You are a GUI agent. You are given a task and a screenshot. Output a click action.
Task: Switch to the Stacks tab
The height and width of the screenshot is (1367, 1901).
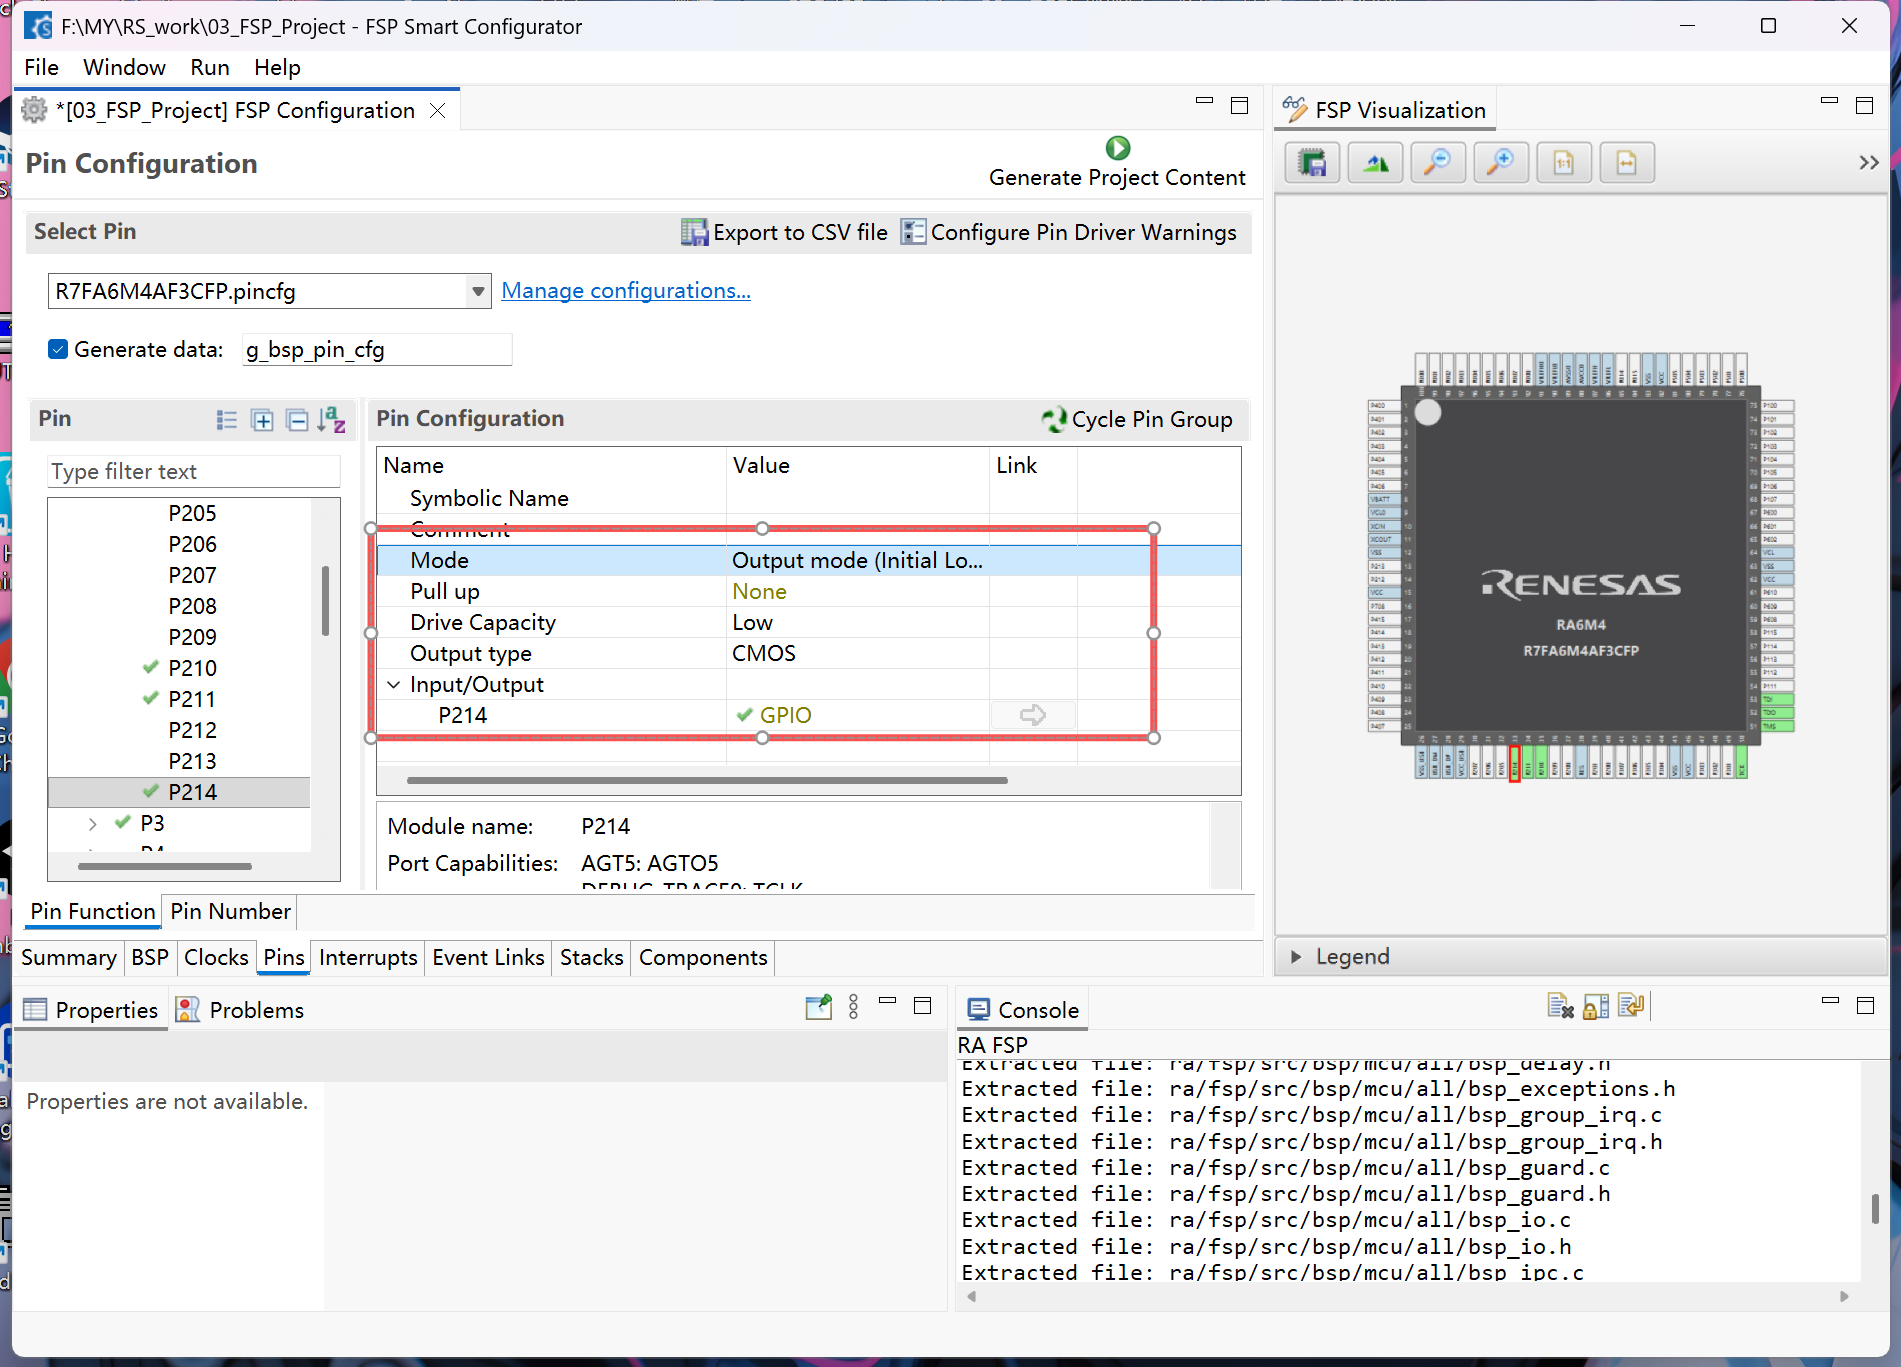591,958
